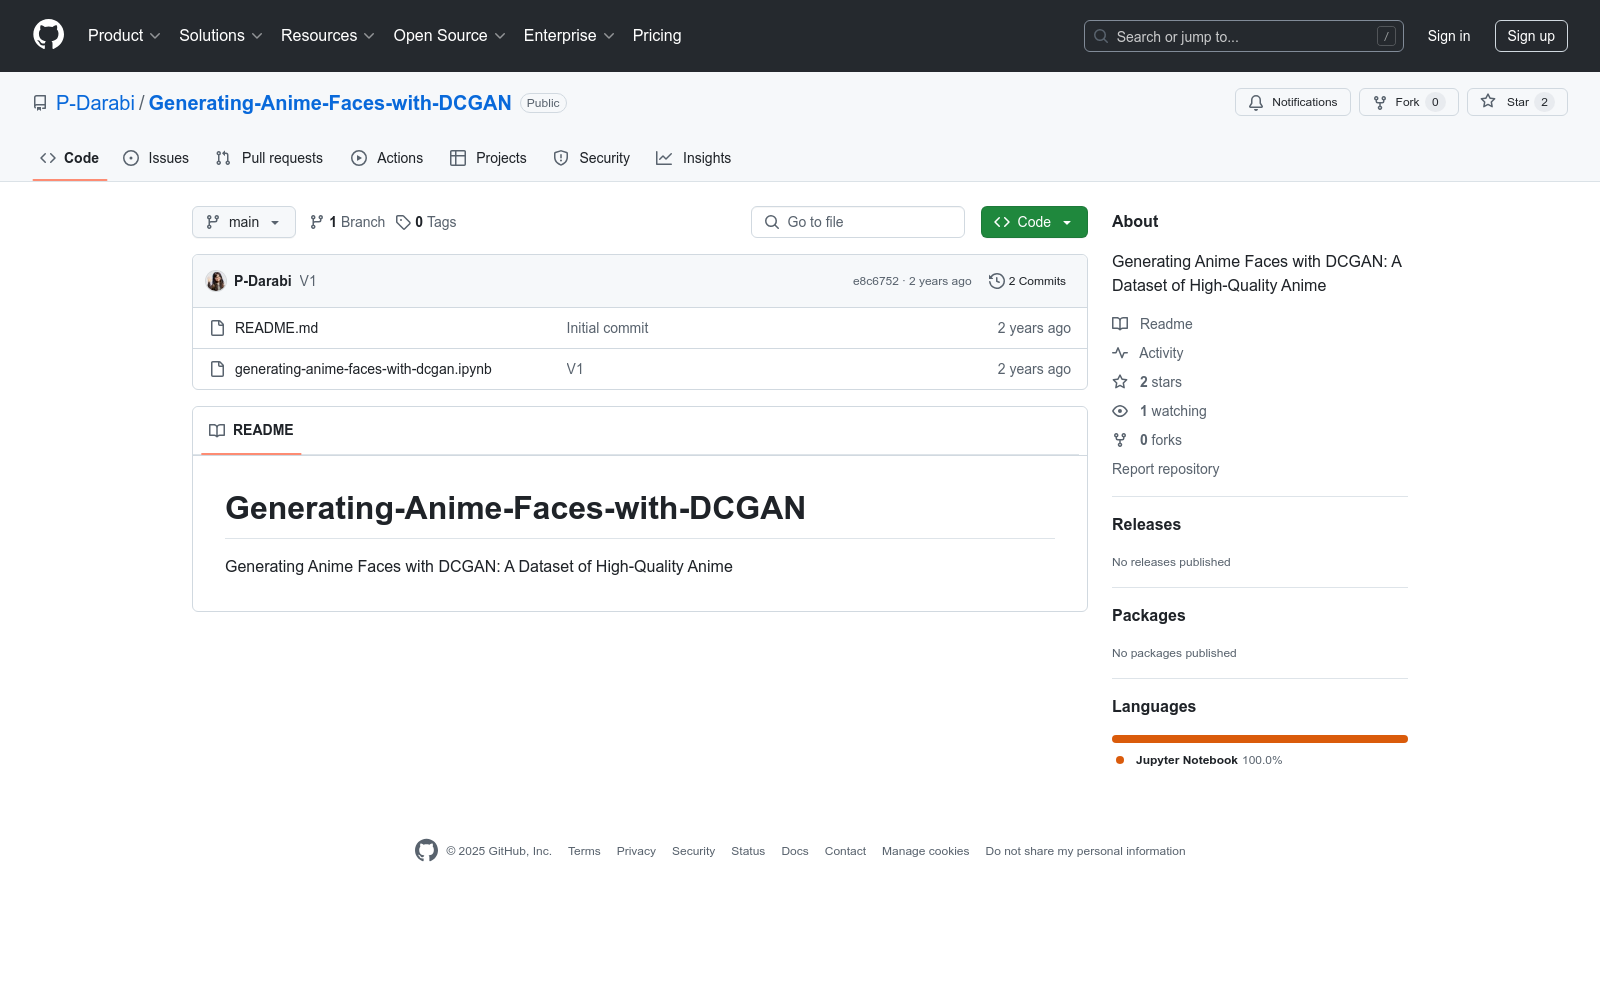Click the bell icon in Notifications button
The image size is (1600, 1000).
pos(1256,102)
